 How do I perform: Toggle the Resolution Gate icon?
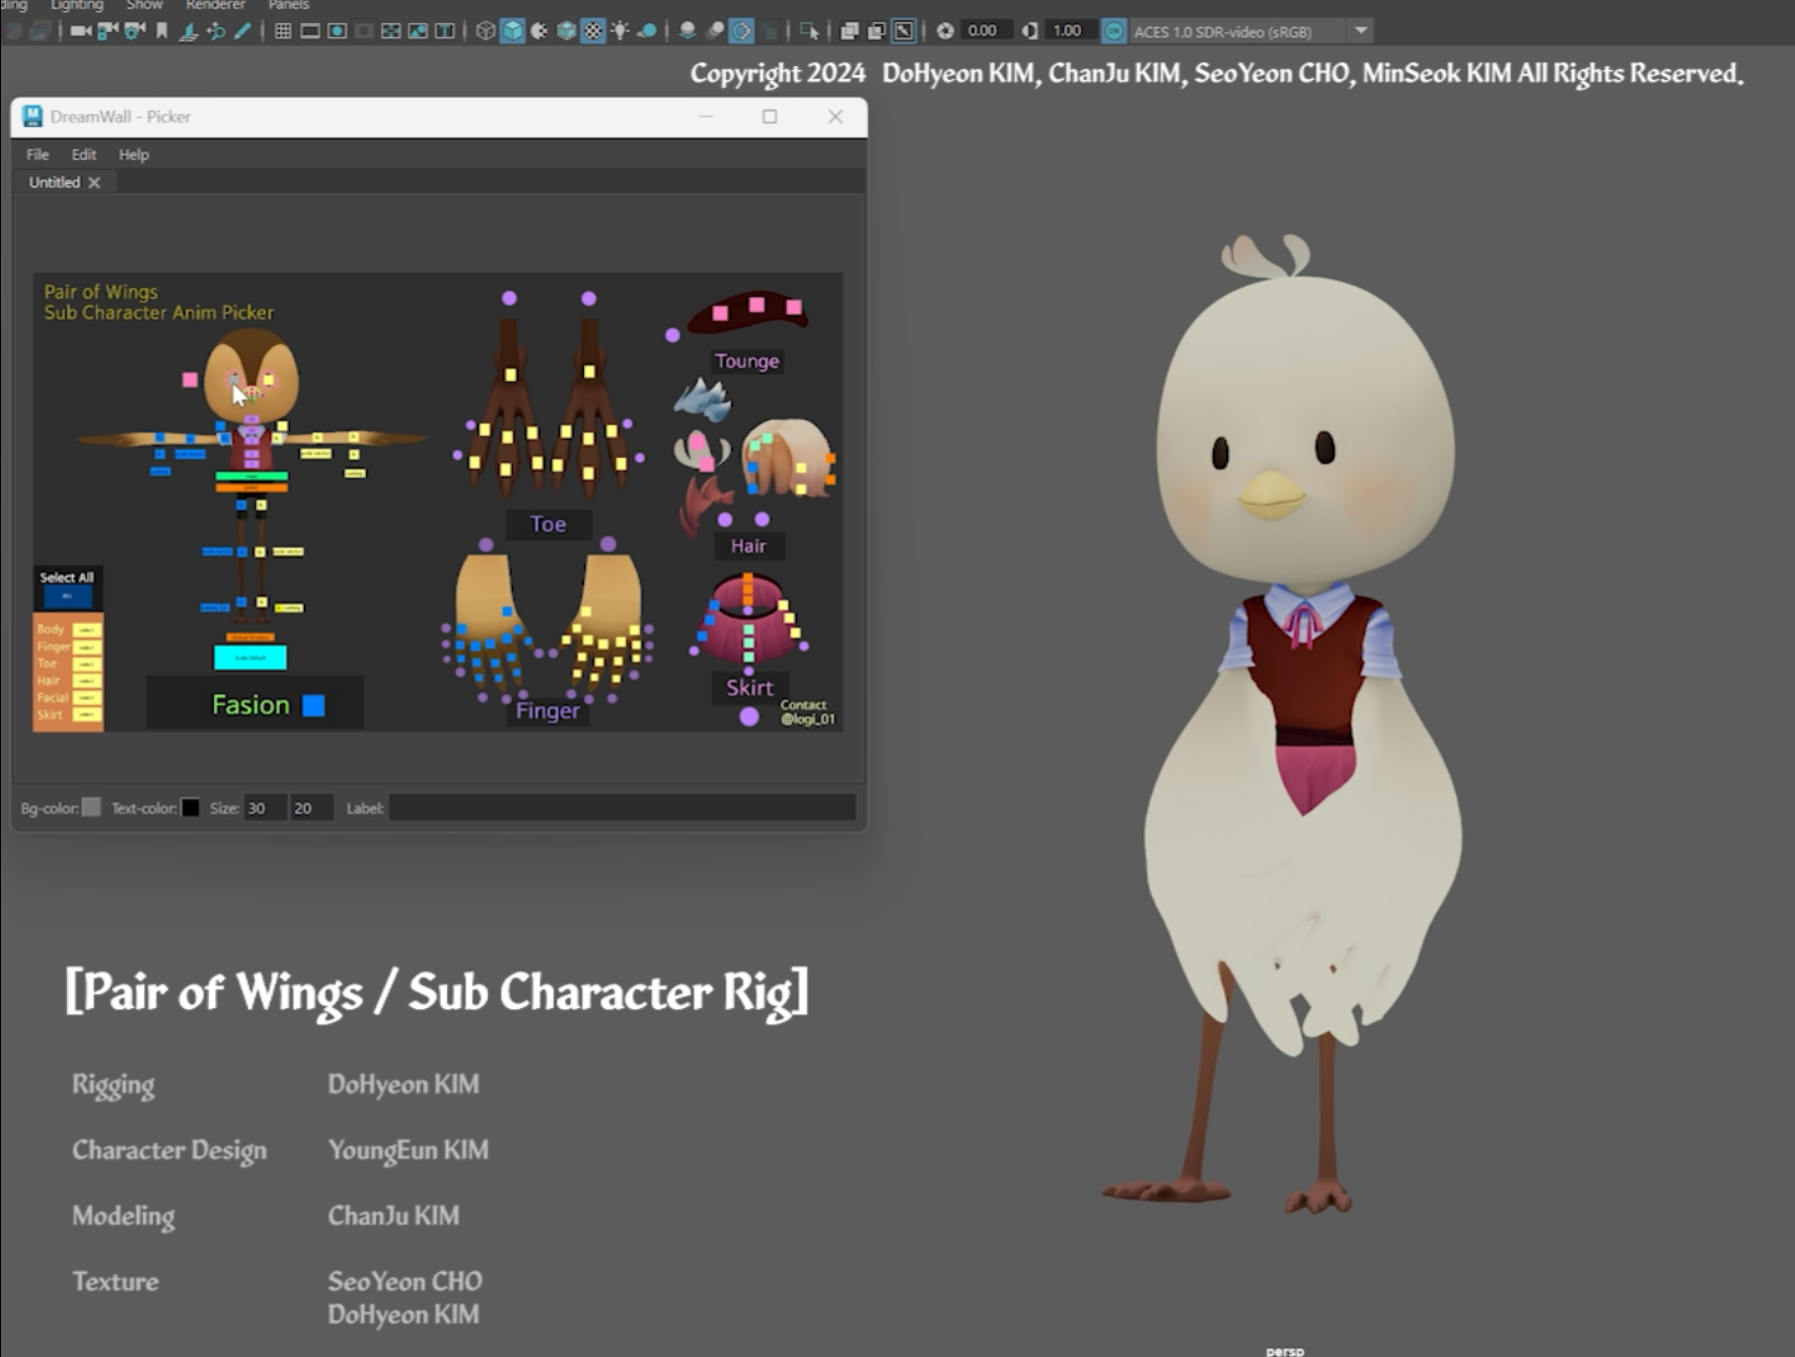tap(337, 31)
